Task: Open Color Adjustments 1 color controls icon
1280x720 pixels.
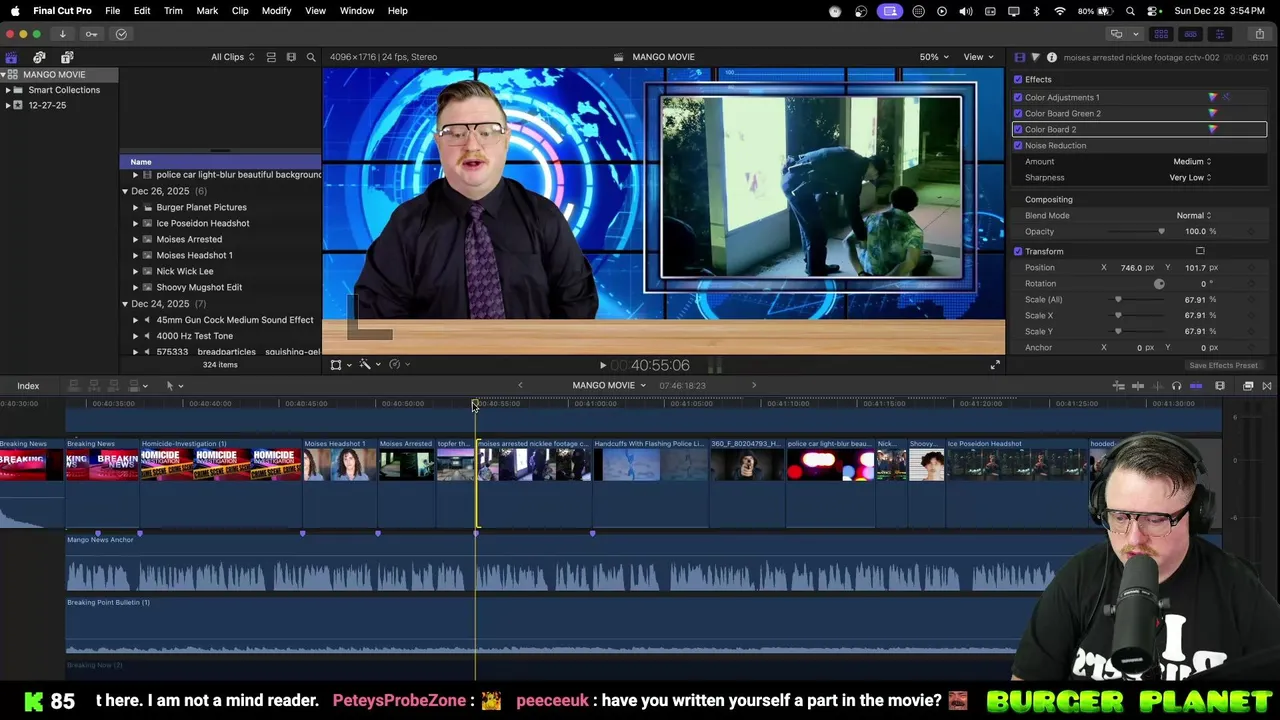Action: pos(1213,97)
